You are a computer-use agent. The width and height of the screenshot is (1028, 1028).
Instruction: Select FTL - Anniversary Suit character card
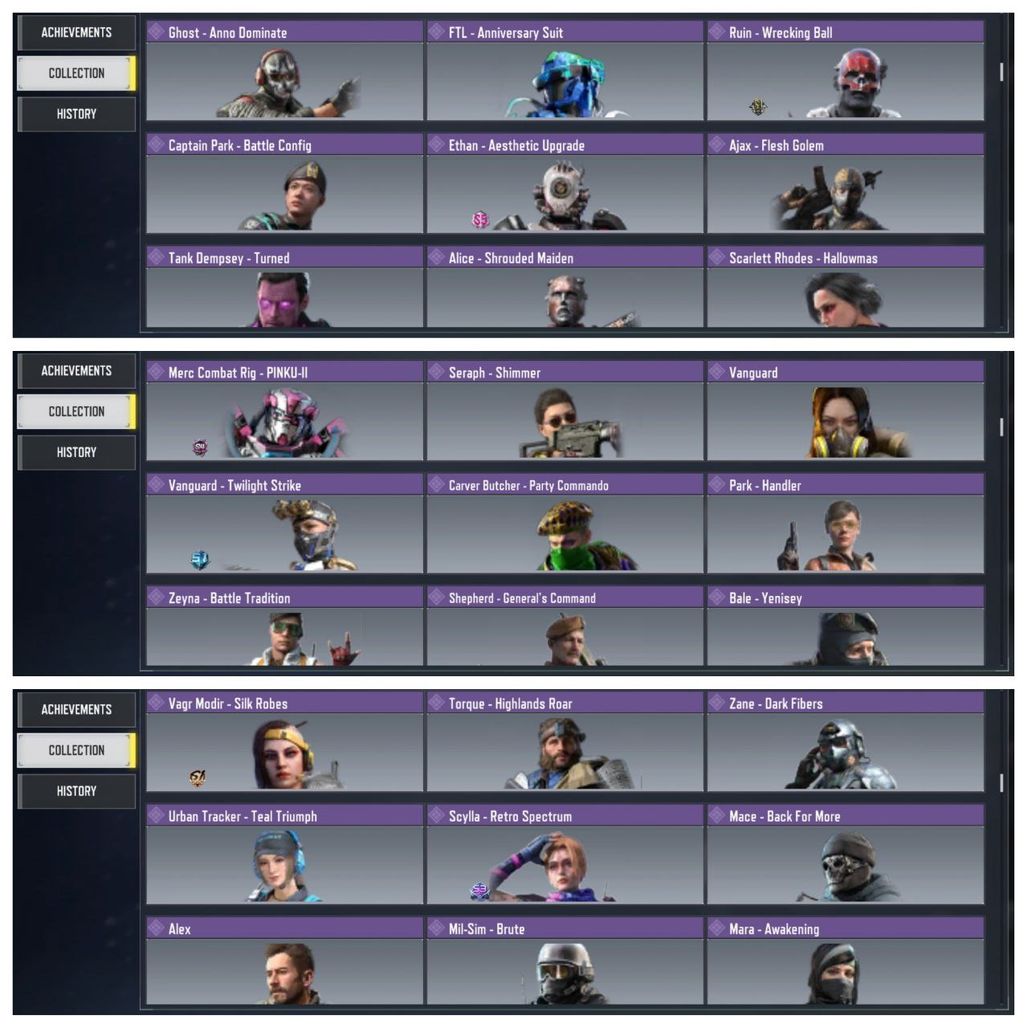click(565, 70)
